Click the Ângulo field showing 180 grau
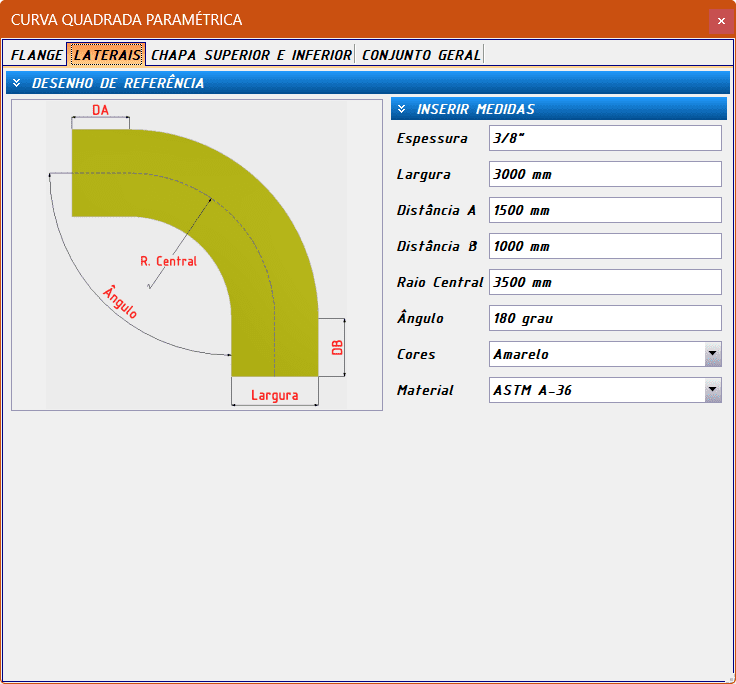 [x=605, y=318]
